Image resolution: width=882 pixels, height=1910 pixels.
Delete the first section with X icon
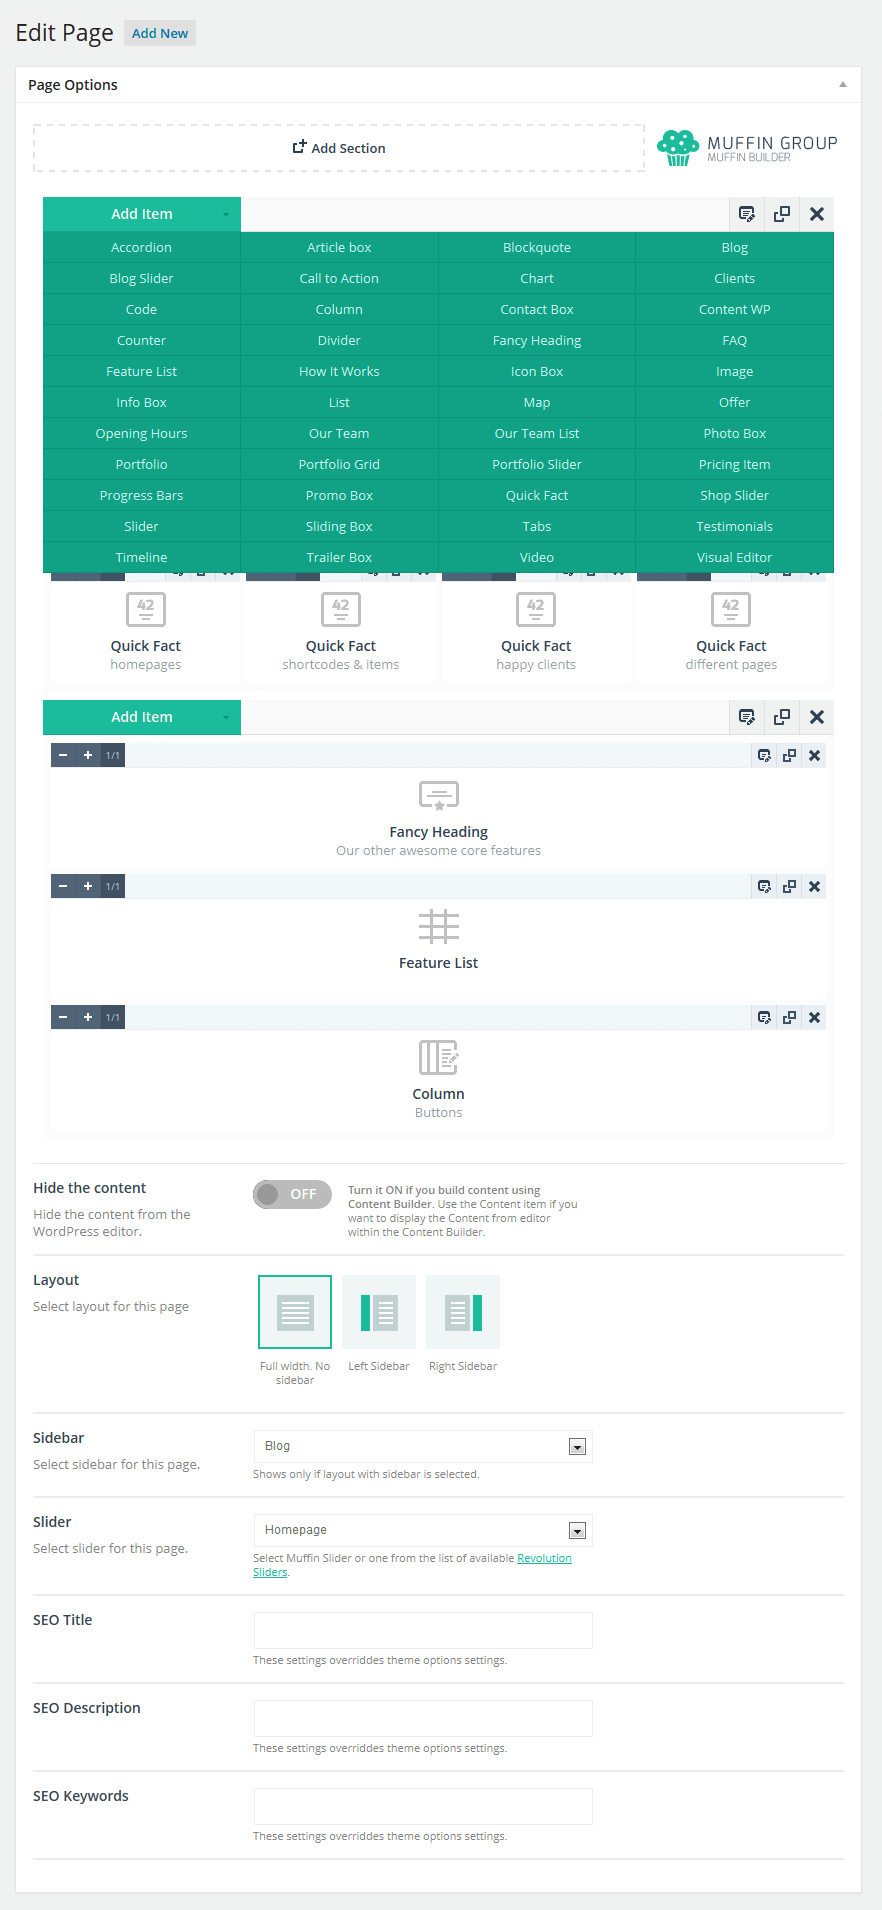click(x=817, y=214)
